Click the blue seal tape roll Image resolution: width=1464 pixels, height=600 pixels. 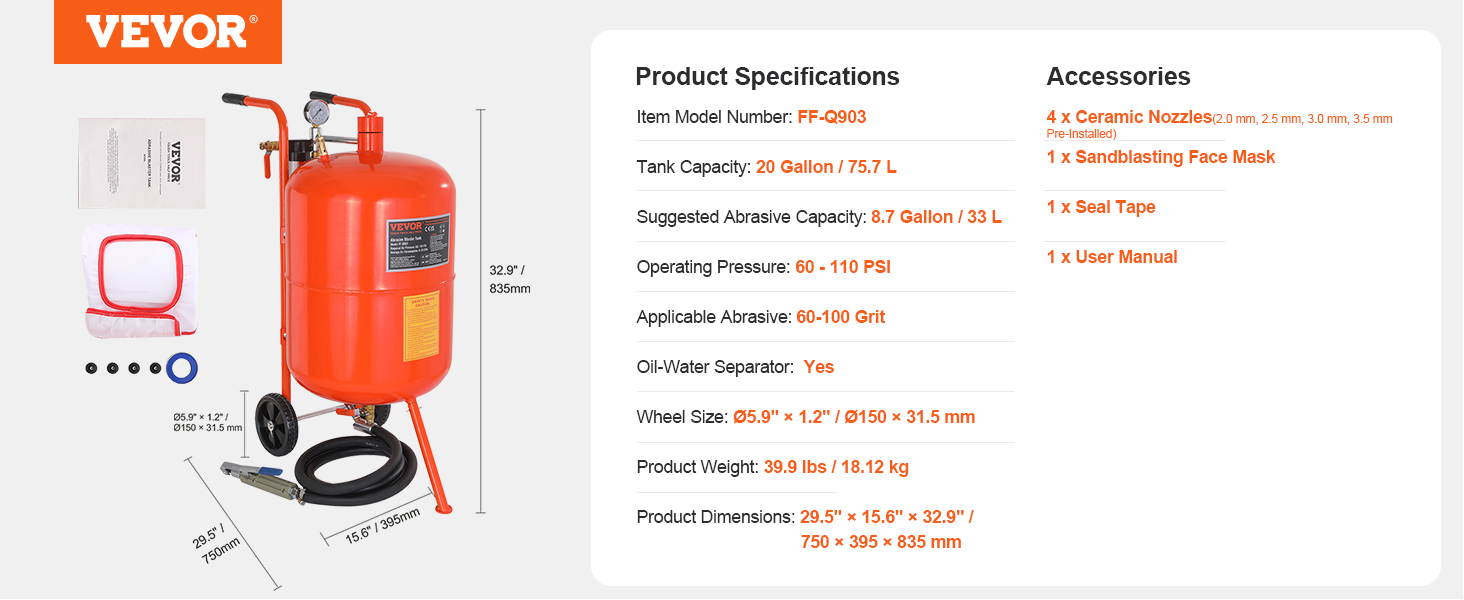point(182,367)
